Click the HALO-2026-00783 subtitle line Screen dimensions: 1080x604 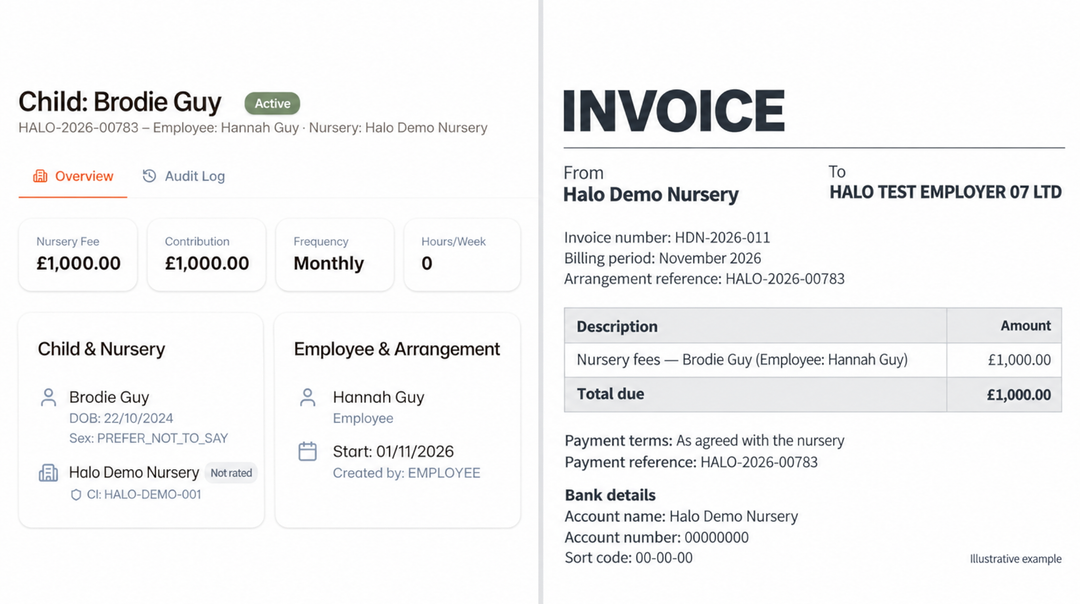pyautogui.click(x=253, y=128)
